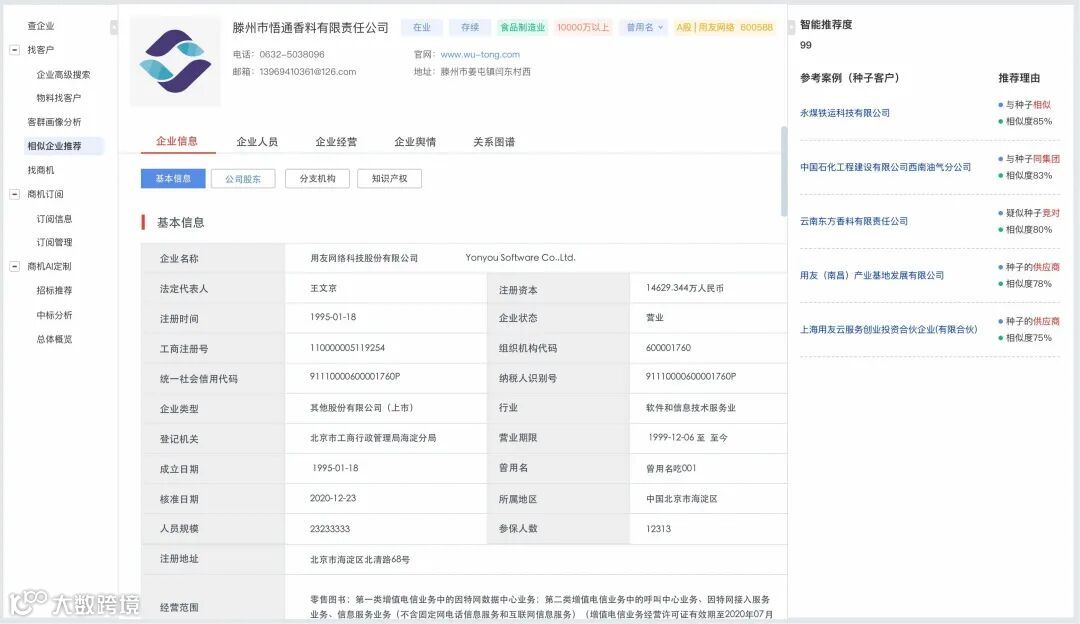Switch to the 企业舆情 tab
The height and width of the screenshot is (624, 1080).
(415, 142)
